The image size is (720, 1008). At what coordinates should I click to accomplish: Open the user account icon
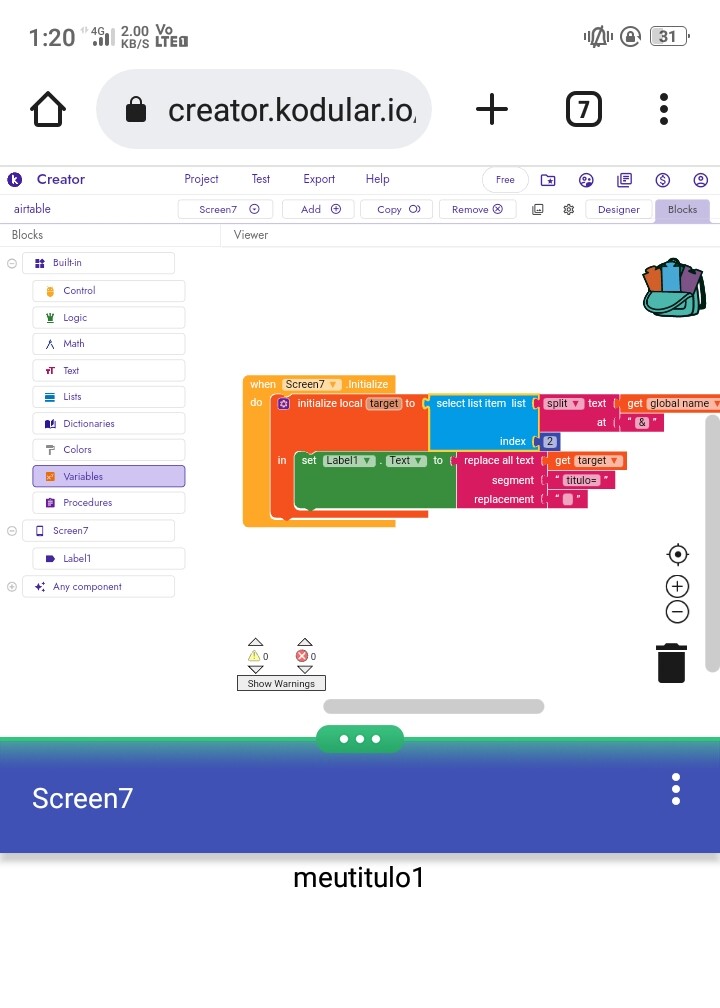point(701,180)
